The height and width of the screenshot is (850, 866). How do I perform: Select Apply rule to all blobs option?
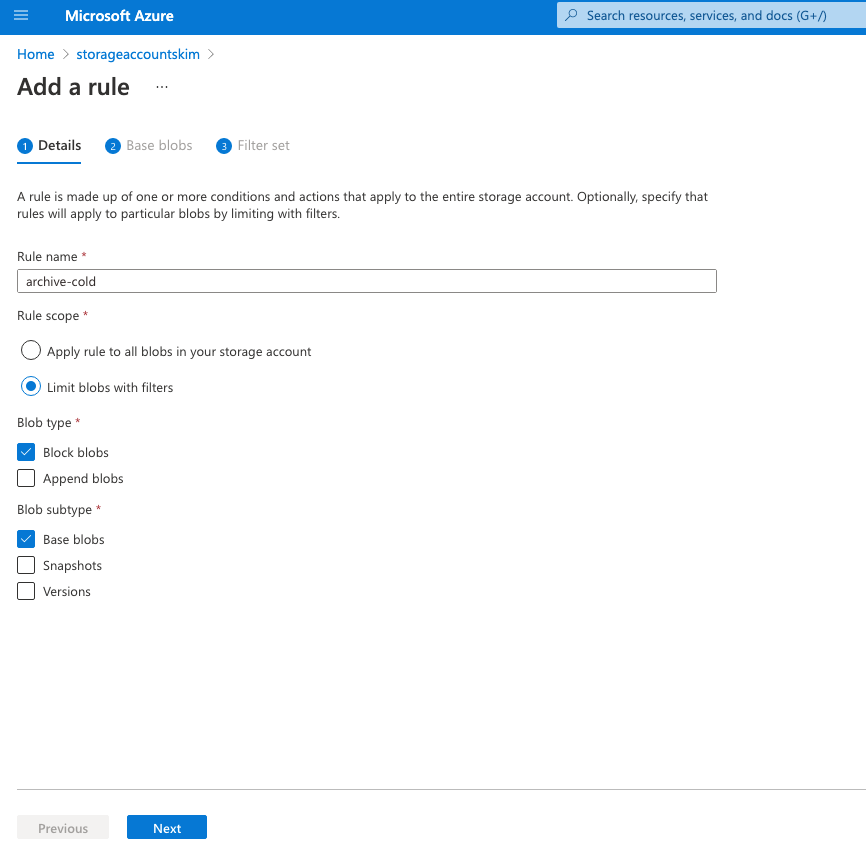[31, 351]
